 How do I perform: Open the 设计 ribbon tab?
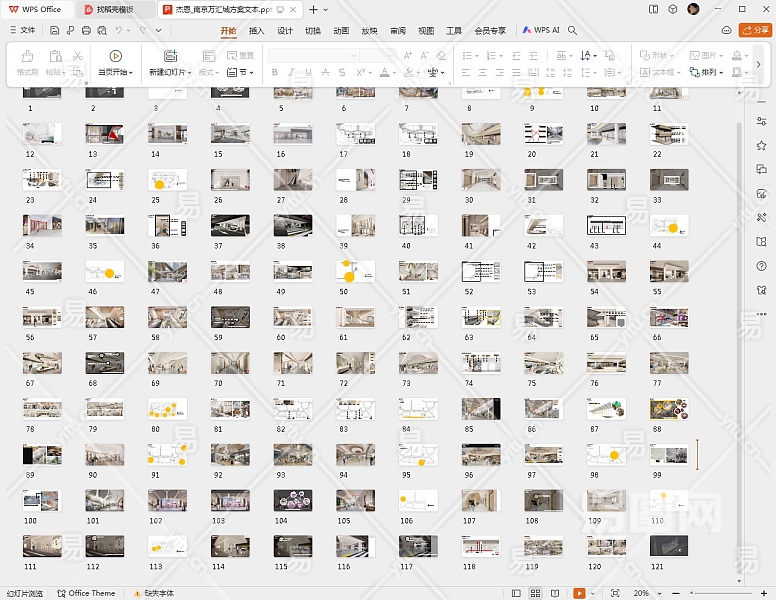(285, 31)
